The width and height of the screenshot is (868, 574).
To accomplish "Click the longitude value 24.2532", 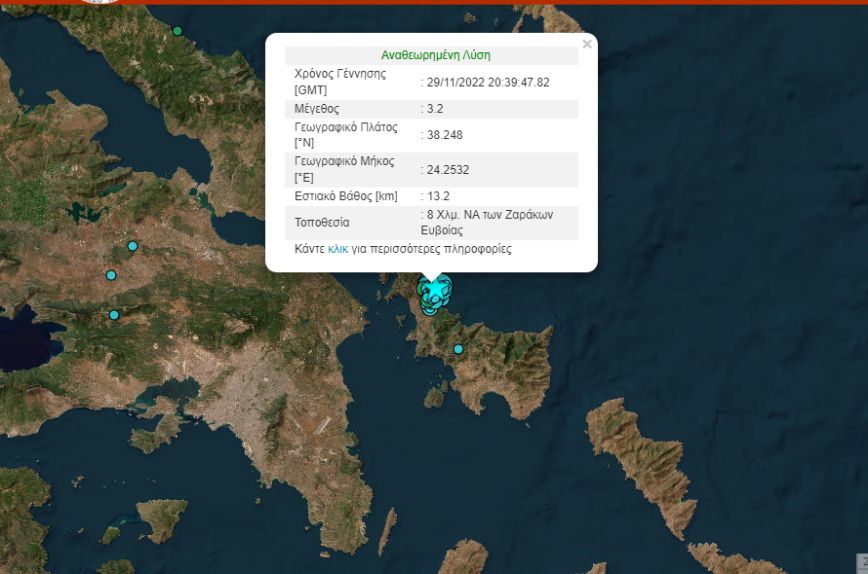I will coord(447,169).
